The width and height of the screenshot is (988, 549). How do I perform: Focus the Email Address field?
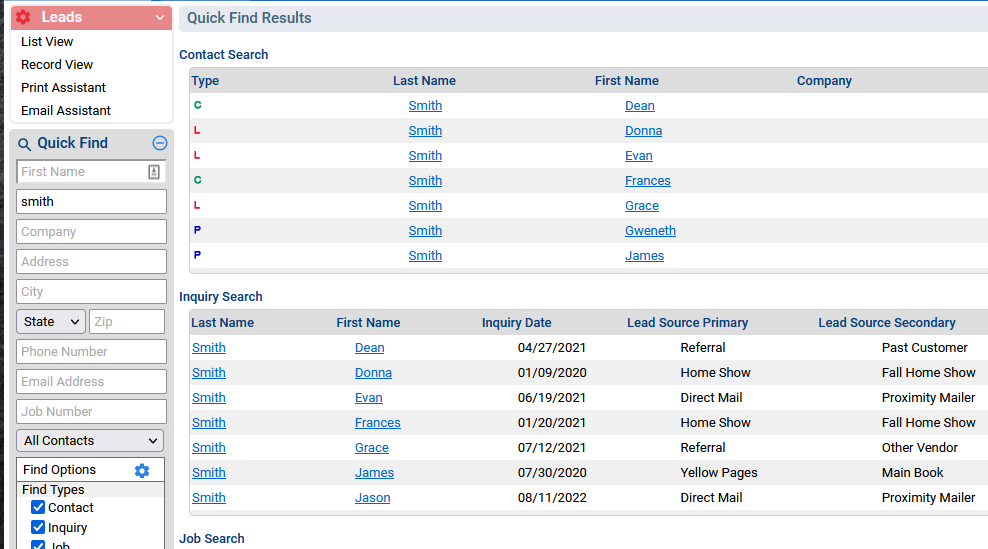click(91, 381)
